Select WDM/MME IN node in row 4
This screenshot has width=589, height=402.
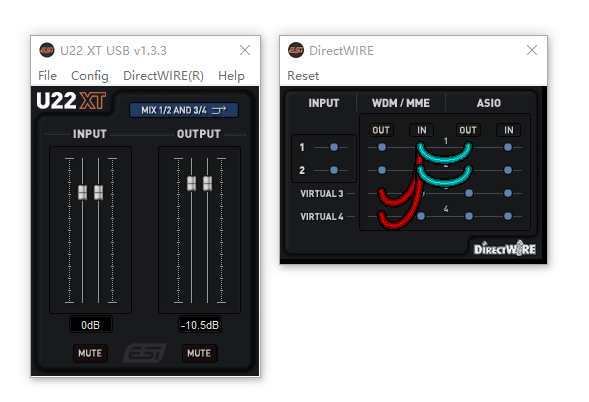[x=421, y=216]
